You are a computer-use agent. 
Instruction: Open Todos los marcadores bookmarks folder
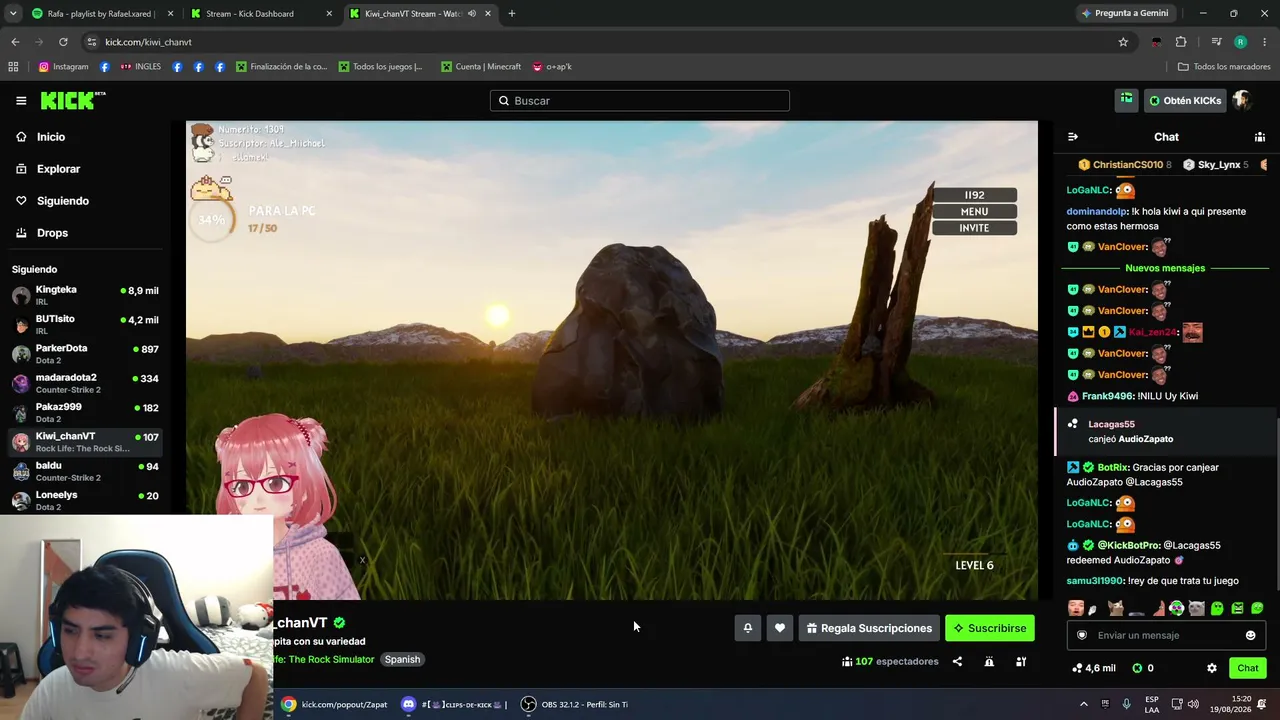pos(1223,67)
